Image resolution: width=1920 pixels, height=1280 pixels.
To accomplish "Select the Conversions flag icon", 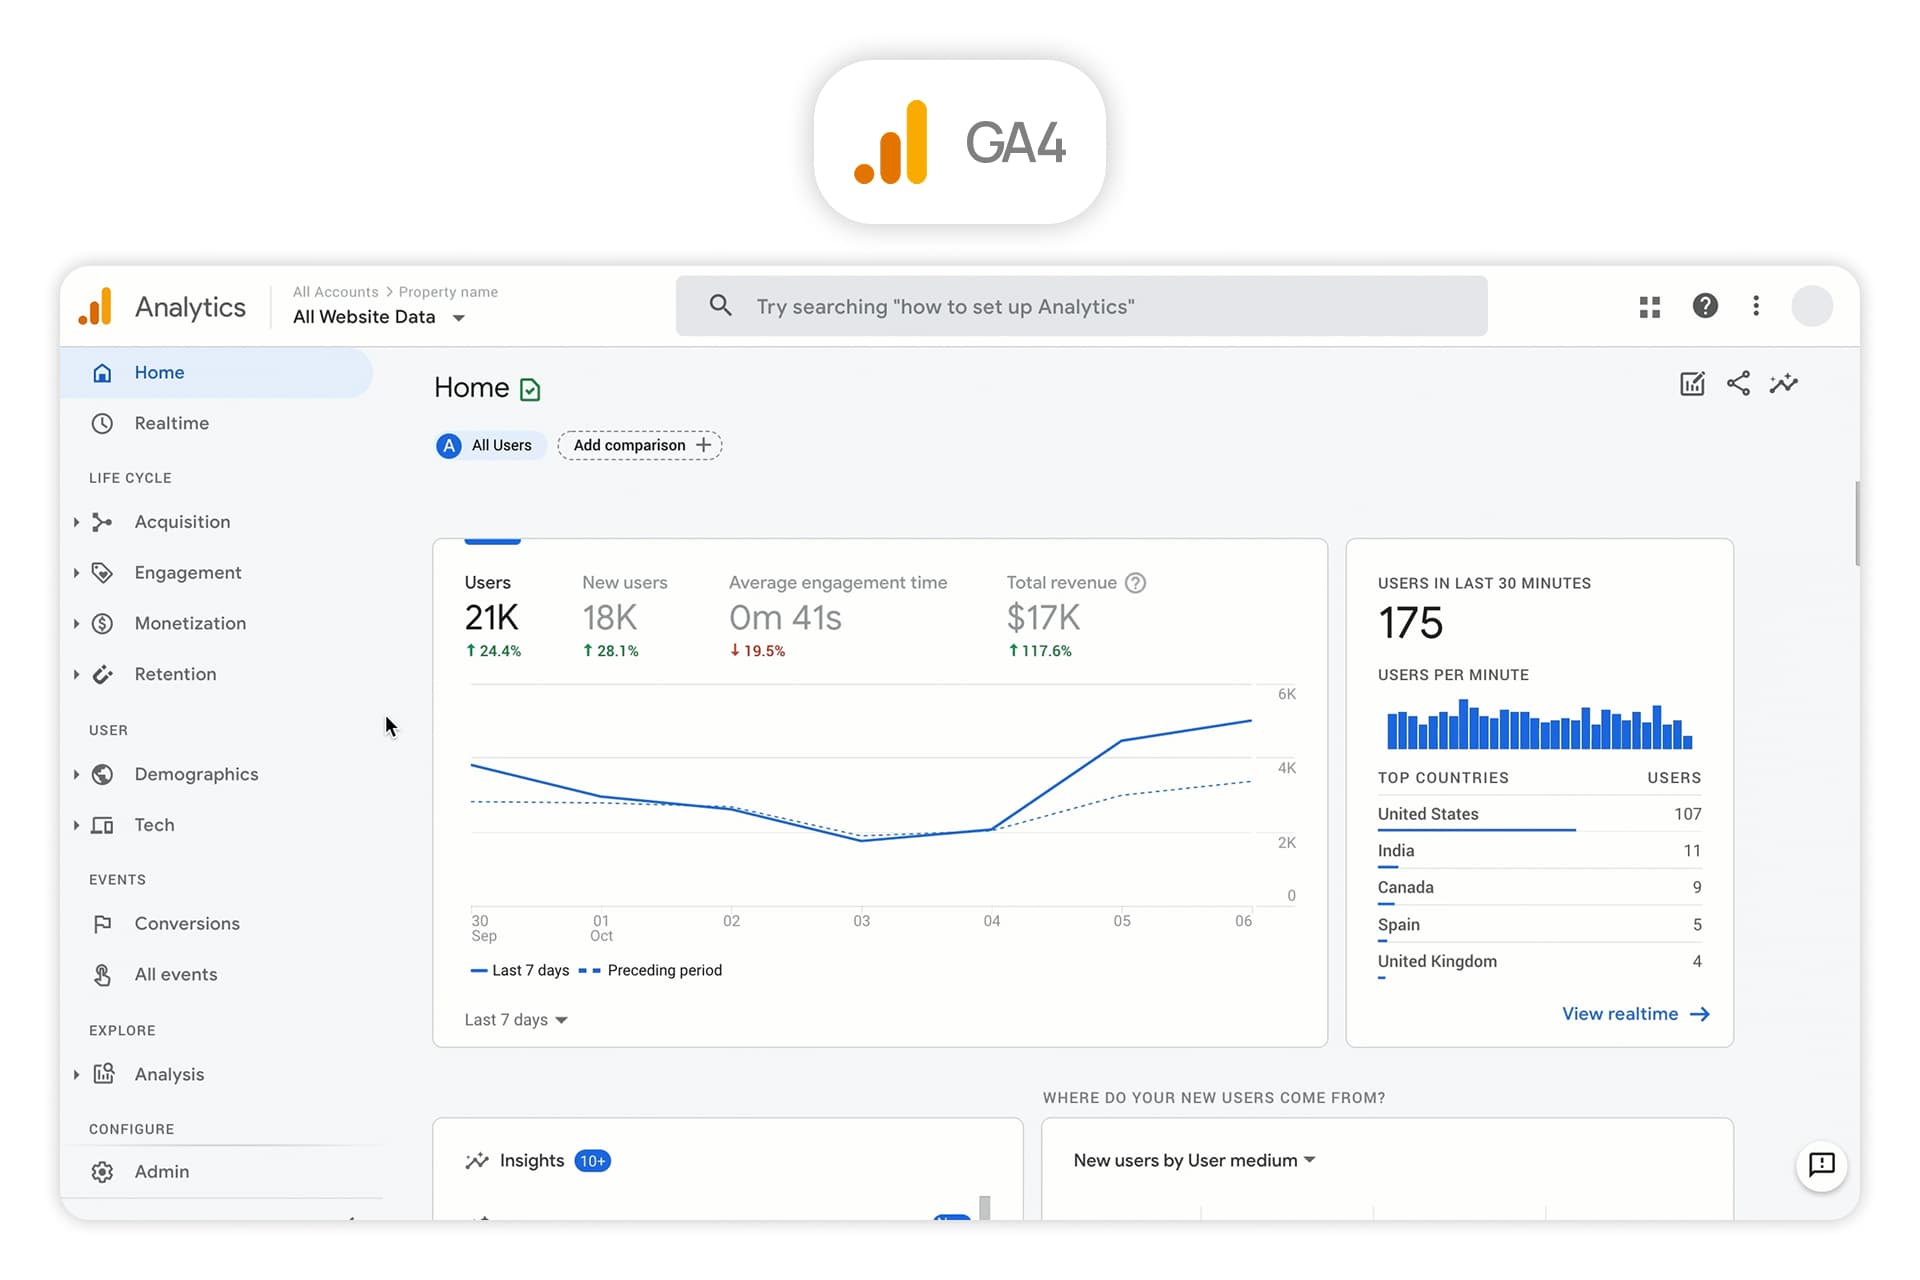I will pyautogui.click(x=104, y=923).
